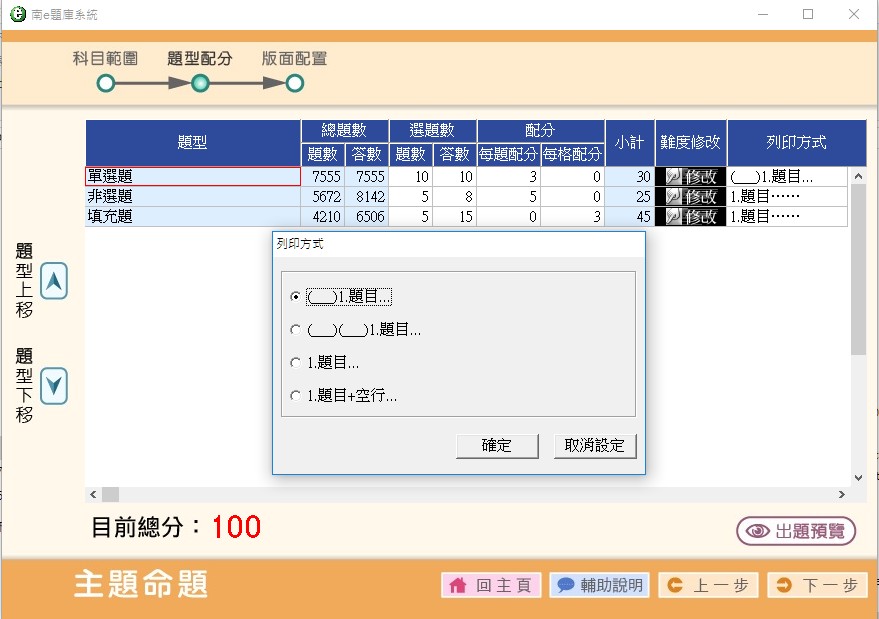Click the 題型下移 down arrow icon
Viewport: 879px width, 619px height.
54,385
